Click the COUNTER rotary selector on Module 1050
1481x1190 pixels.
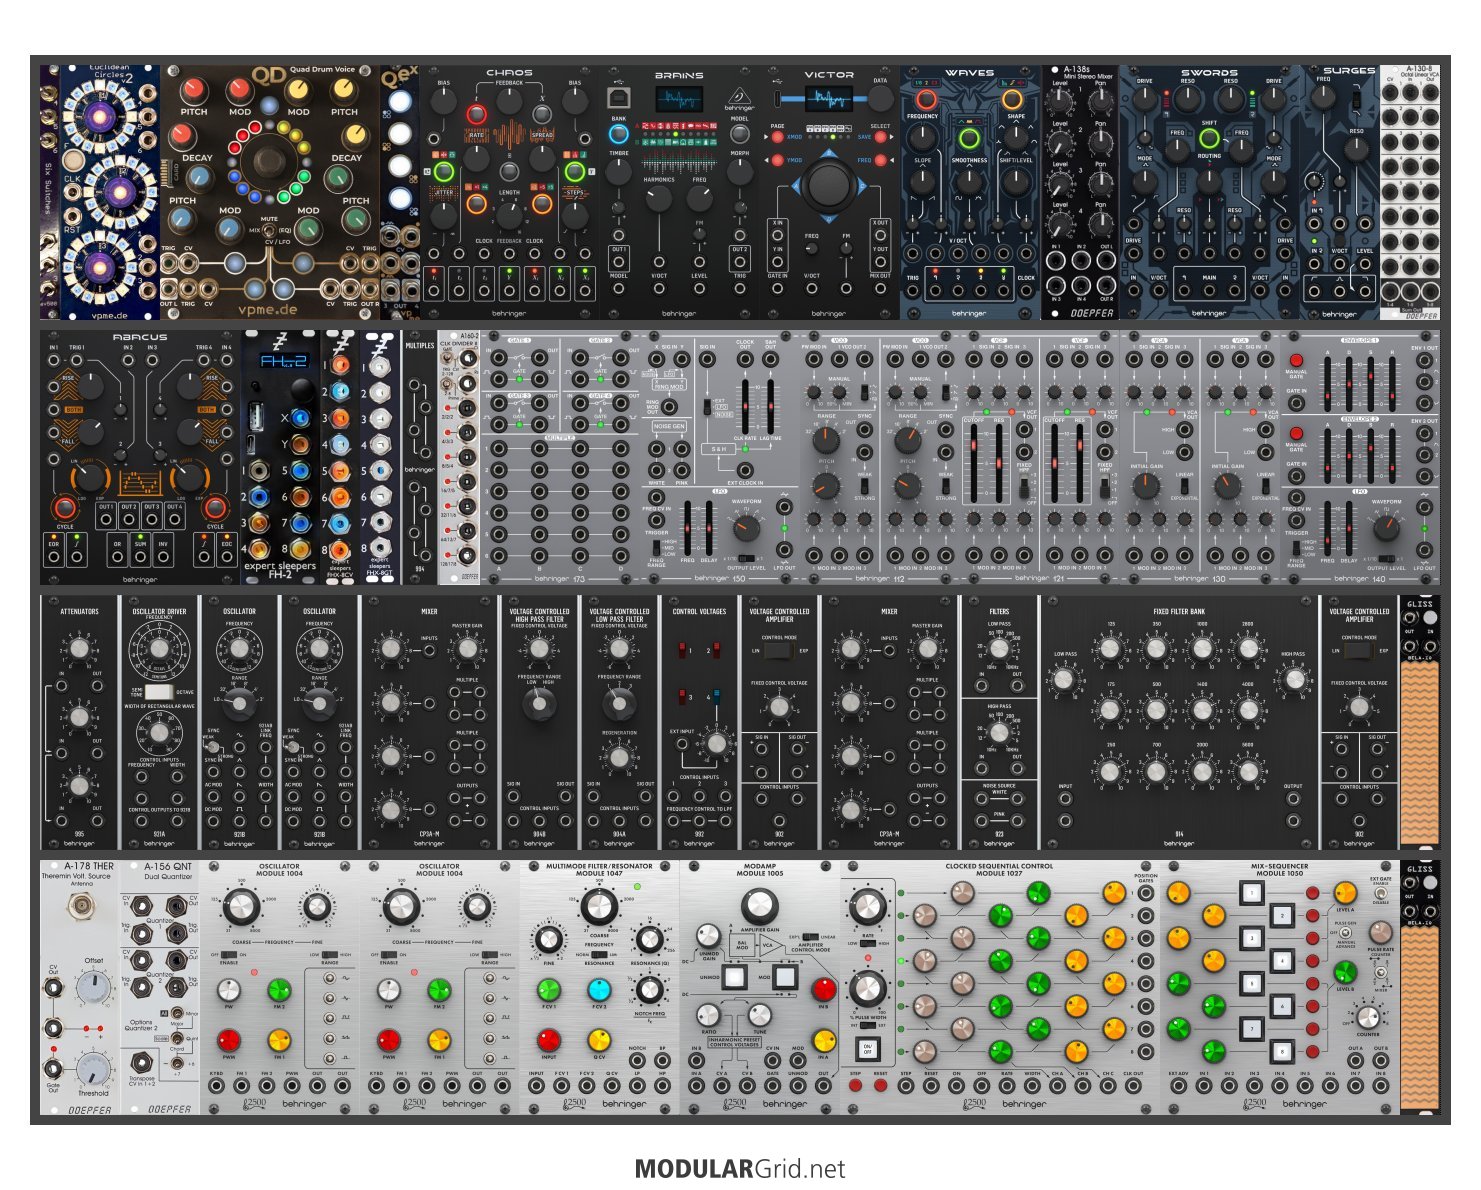pyautogui.click(x=1368, y=1018)
